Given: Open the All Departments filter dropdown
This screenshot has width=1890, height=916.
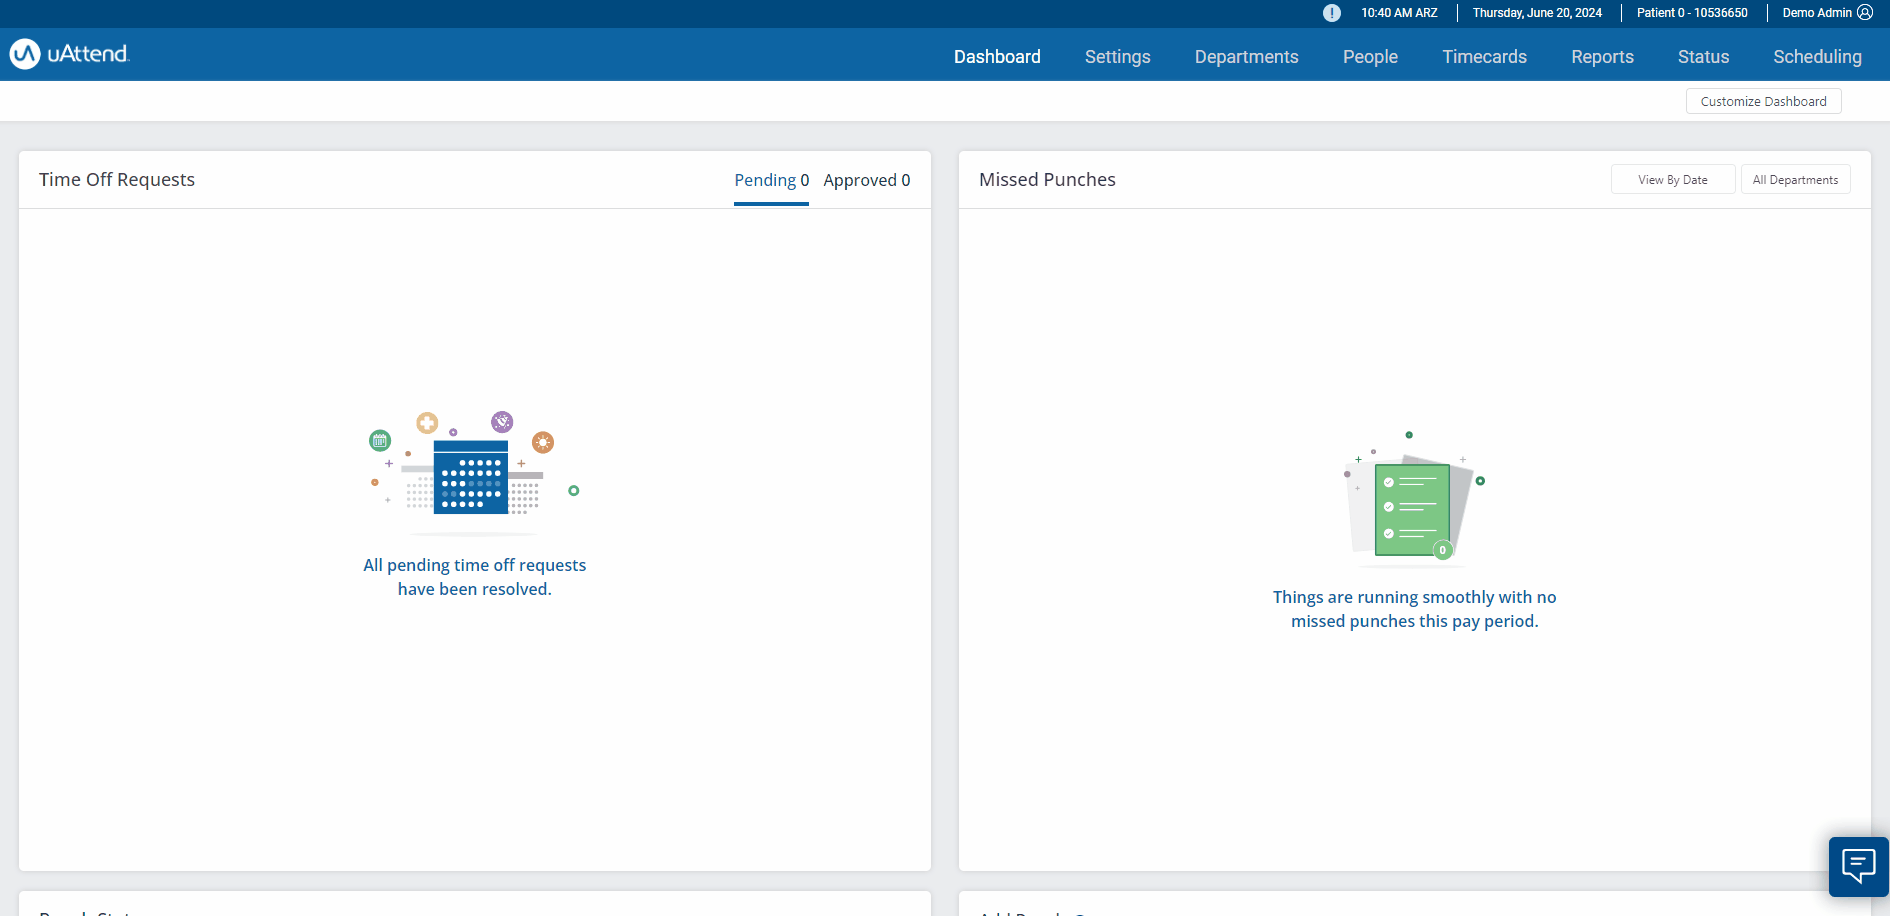Looking at the screenshot, I should [1795, 180].
